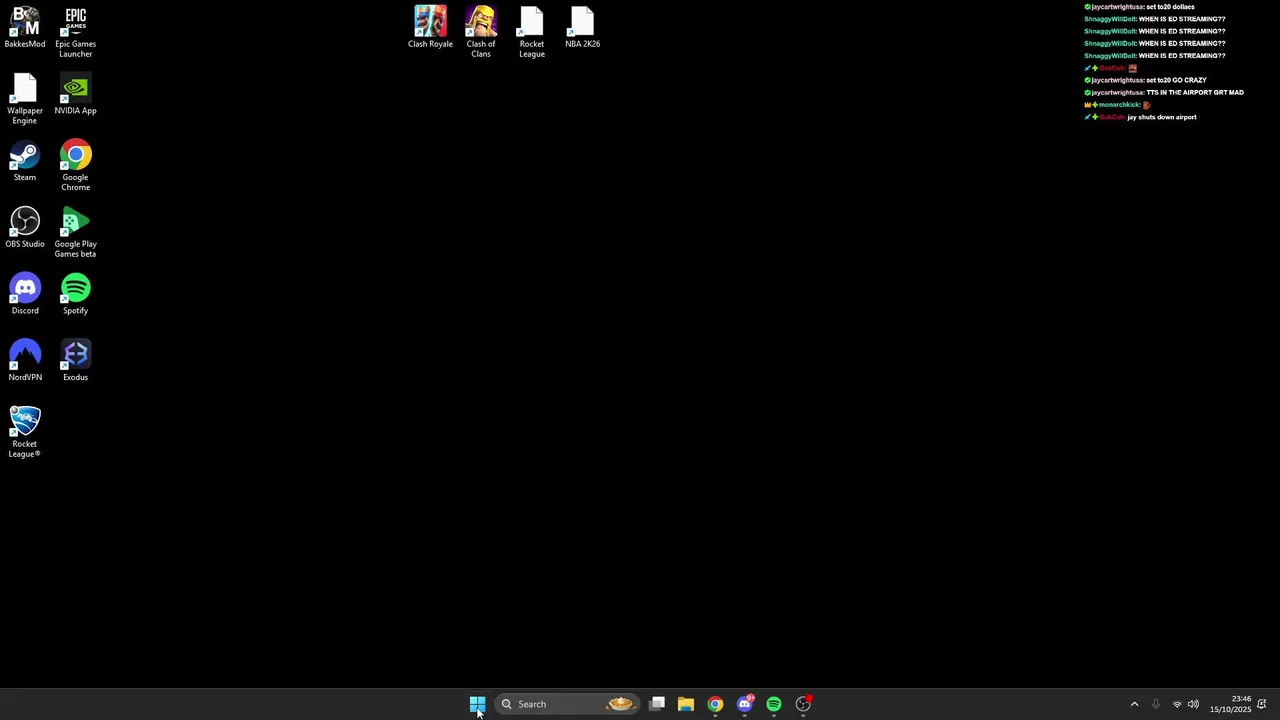The image size is (1280, 720).
Task: Open Chrome from the taskbar
Action: click(715, 704)
